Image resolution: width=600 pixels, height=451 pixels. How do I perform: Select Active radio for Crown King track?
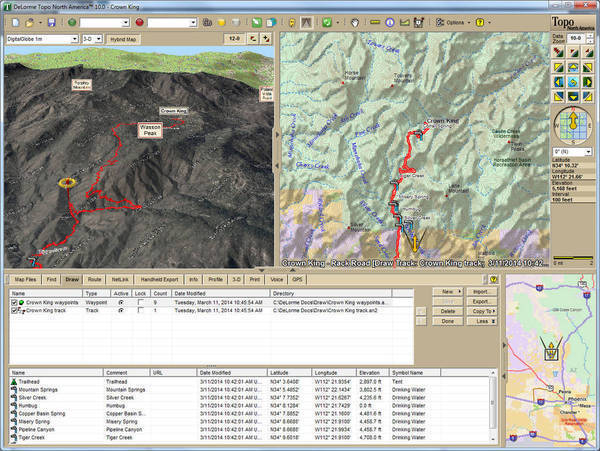tap(121, 311)
